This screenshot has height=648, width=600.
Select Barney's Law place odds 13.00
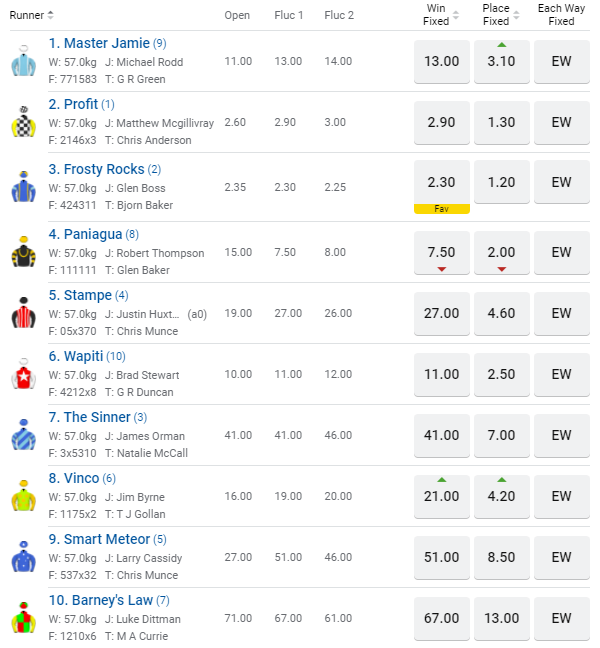pyautogui.click(x=502, y=618)
